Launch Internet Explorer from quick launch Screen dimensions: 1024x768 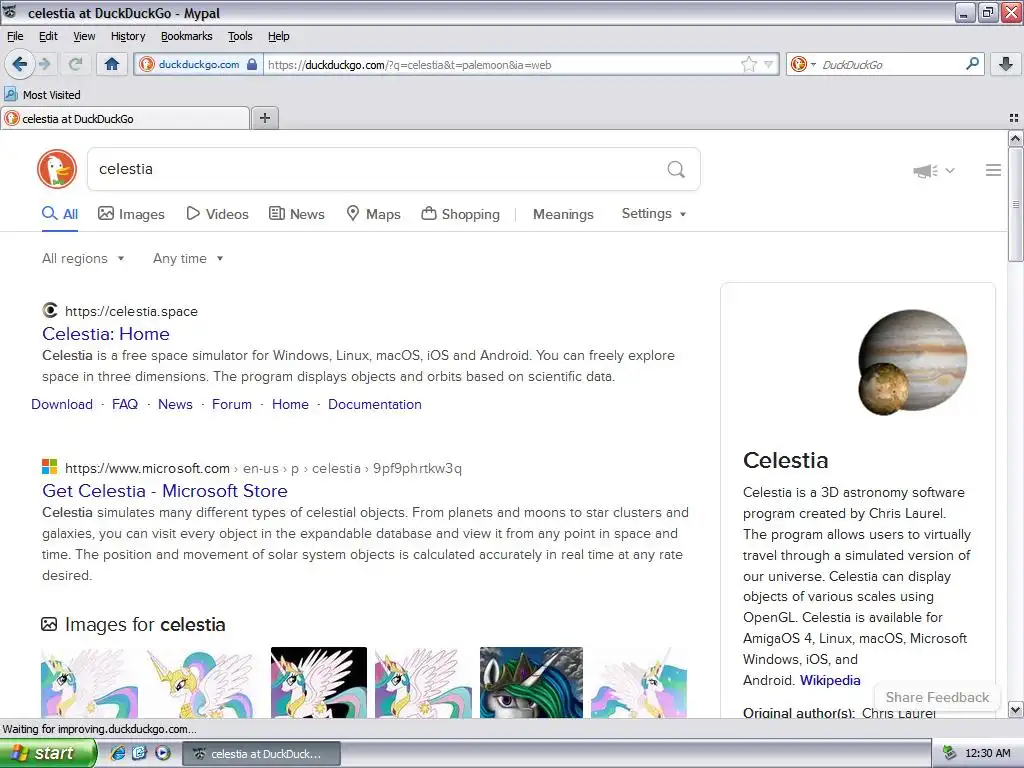[118, 753]
